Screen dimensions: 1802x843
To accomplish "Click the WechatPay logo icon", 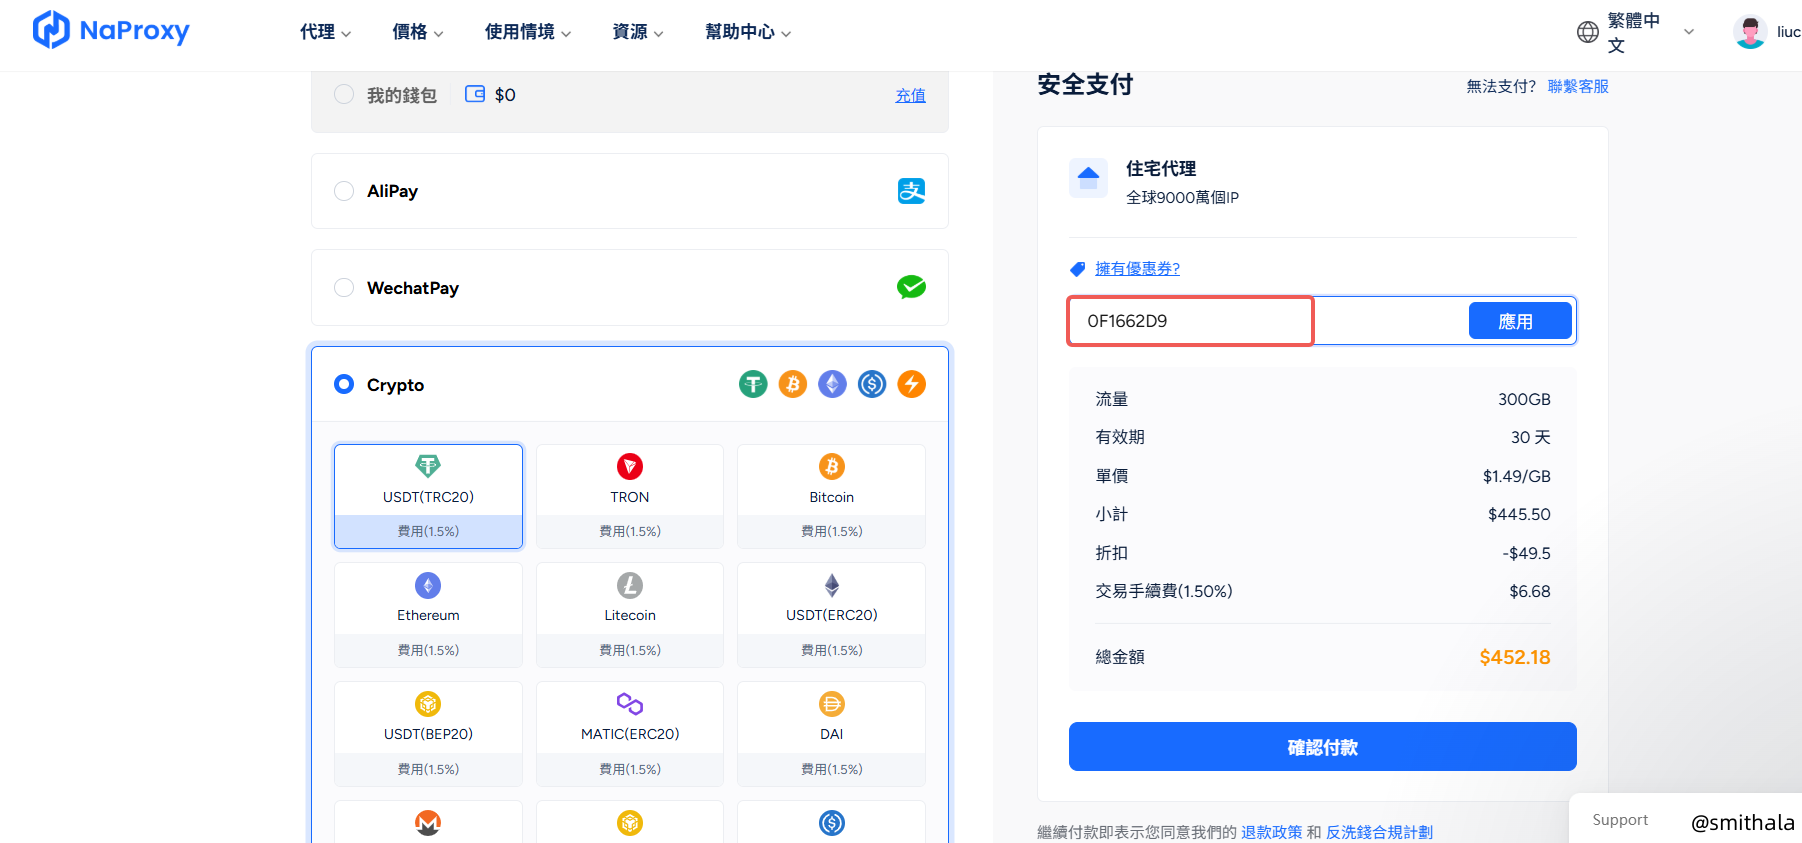I will coord(911,287).
